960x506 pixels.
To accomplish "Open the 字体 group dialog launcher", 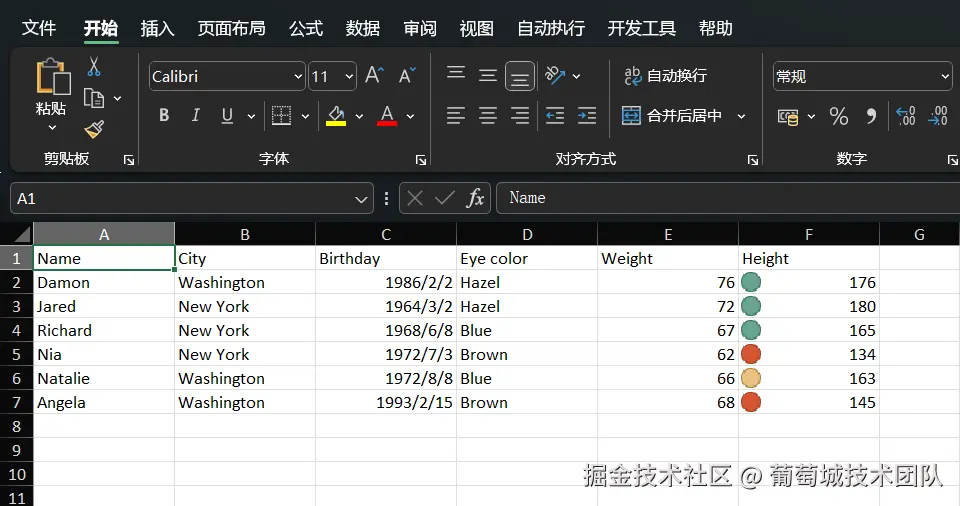I will [x=421, y=160].
